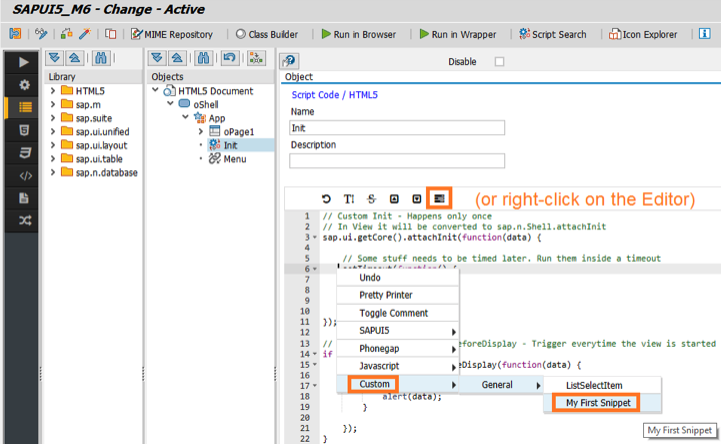Click the binoculars find icon above Library
The width and height of the screenshot is (722, 446).
[x=100, y=58]
